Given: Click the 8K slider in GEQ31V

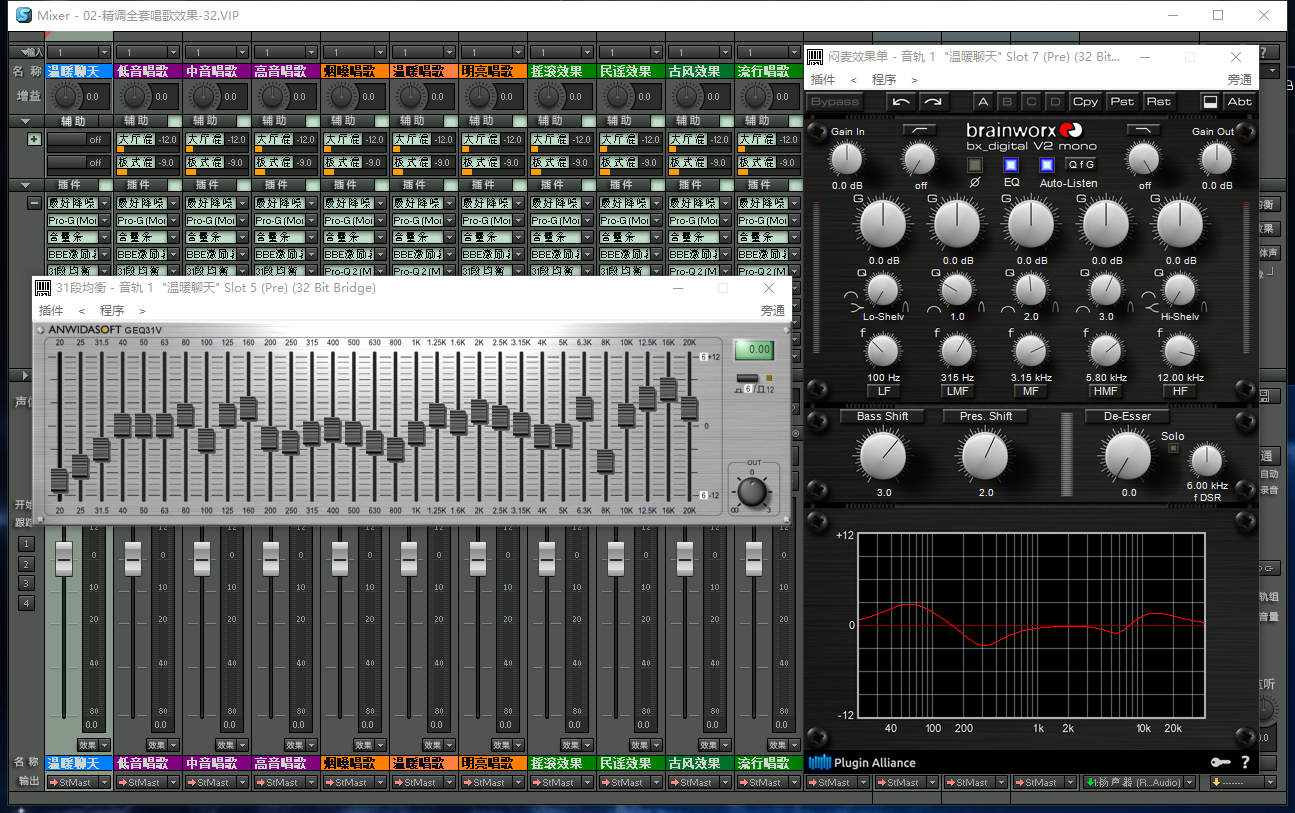Looking at the screenshot, I should pyautogui.click(x=605, y=460).
